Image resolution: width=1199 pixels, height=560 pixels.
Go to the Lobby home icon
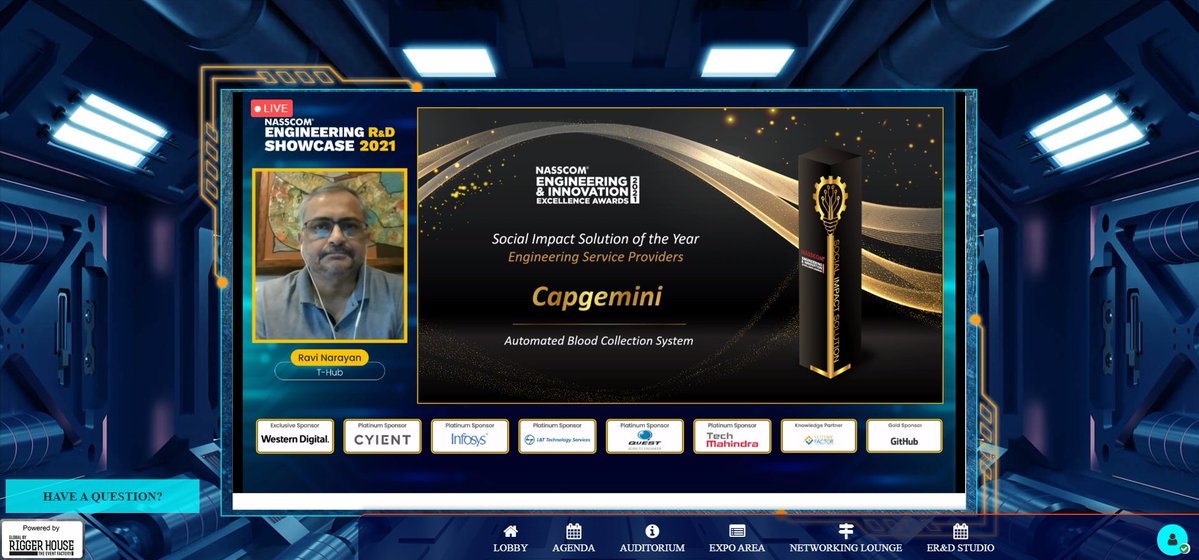(x=510, y=531)
